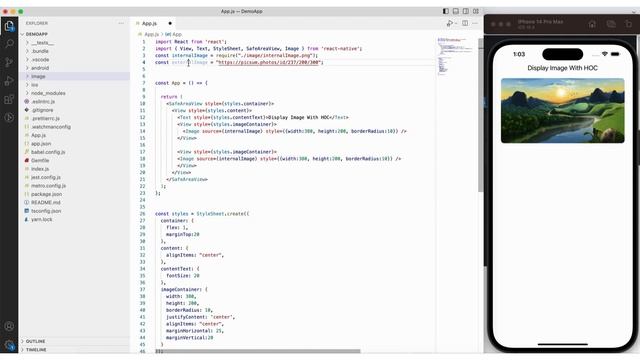Open the Search view in the activity bar
Viewport: 640px width, 360px height.
tap(9, 43)
